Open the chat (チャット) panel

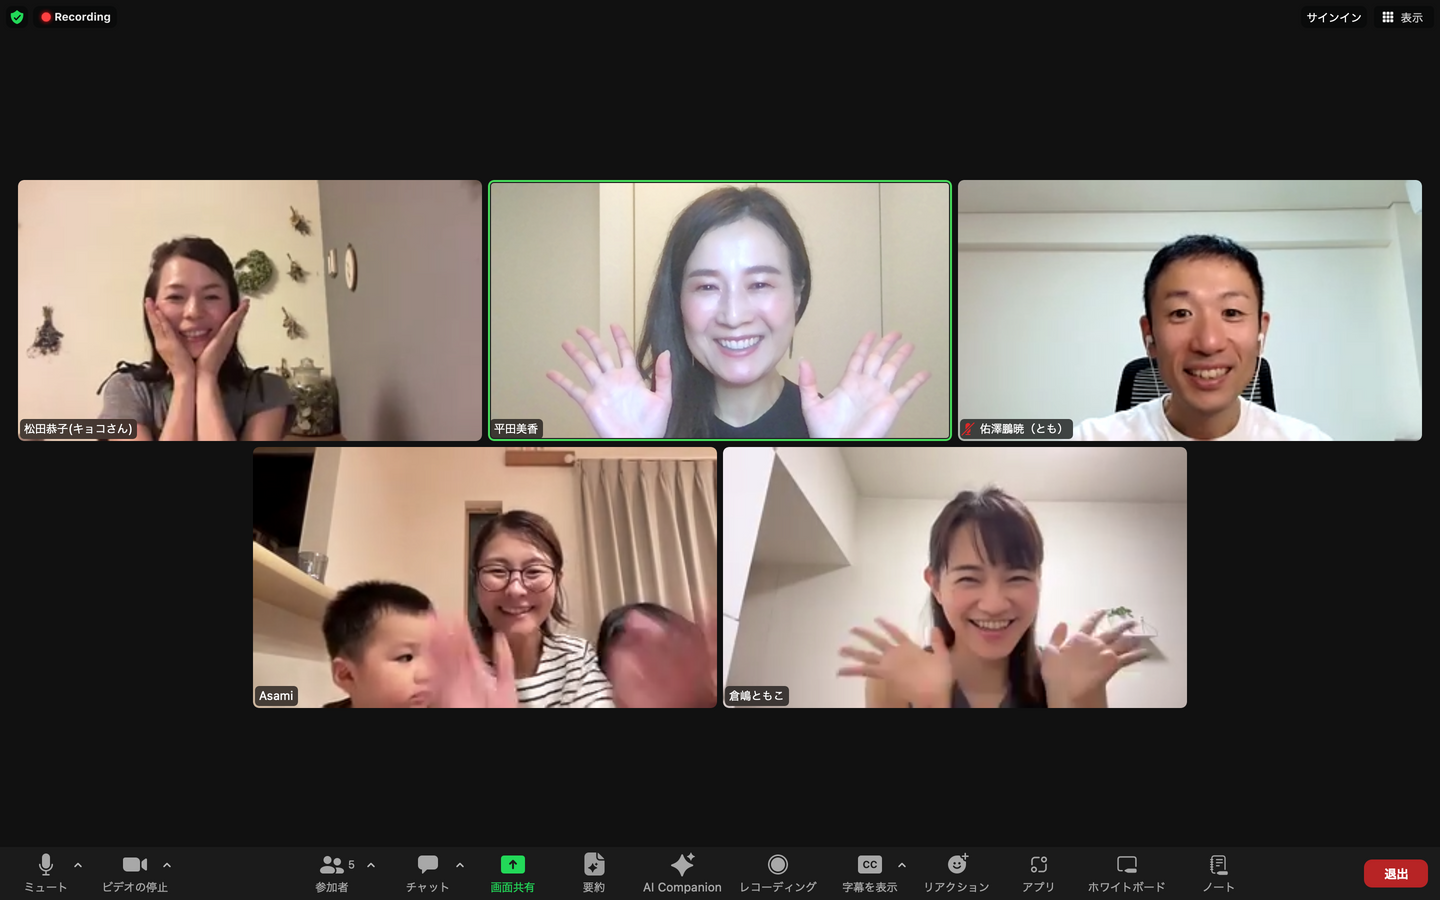pos(427,872)
